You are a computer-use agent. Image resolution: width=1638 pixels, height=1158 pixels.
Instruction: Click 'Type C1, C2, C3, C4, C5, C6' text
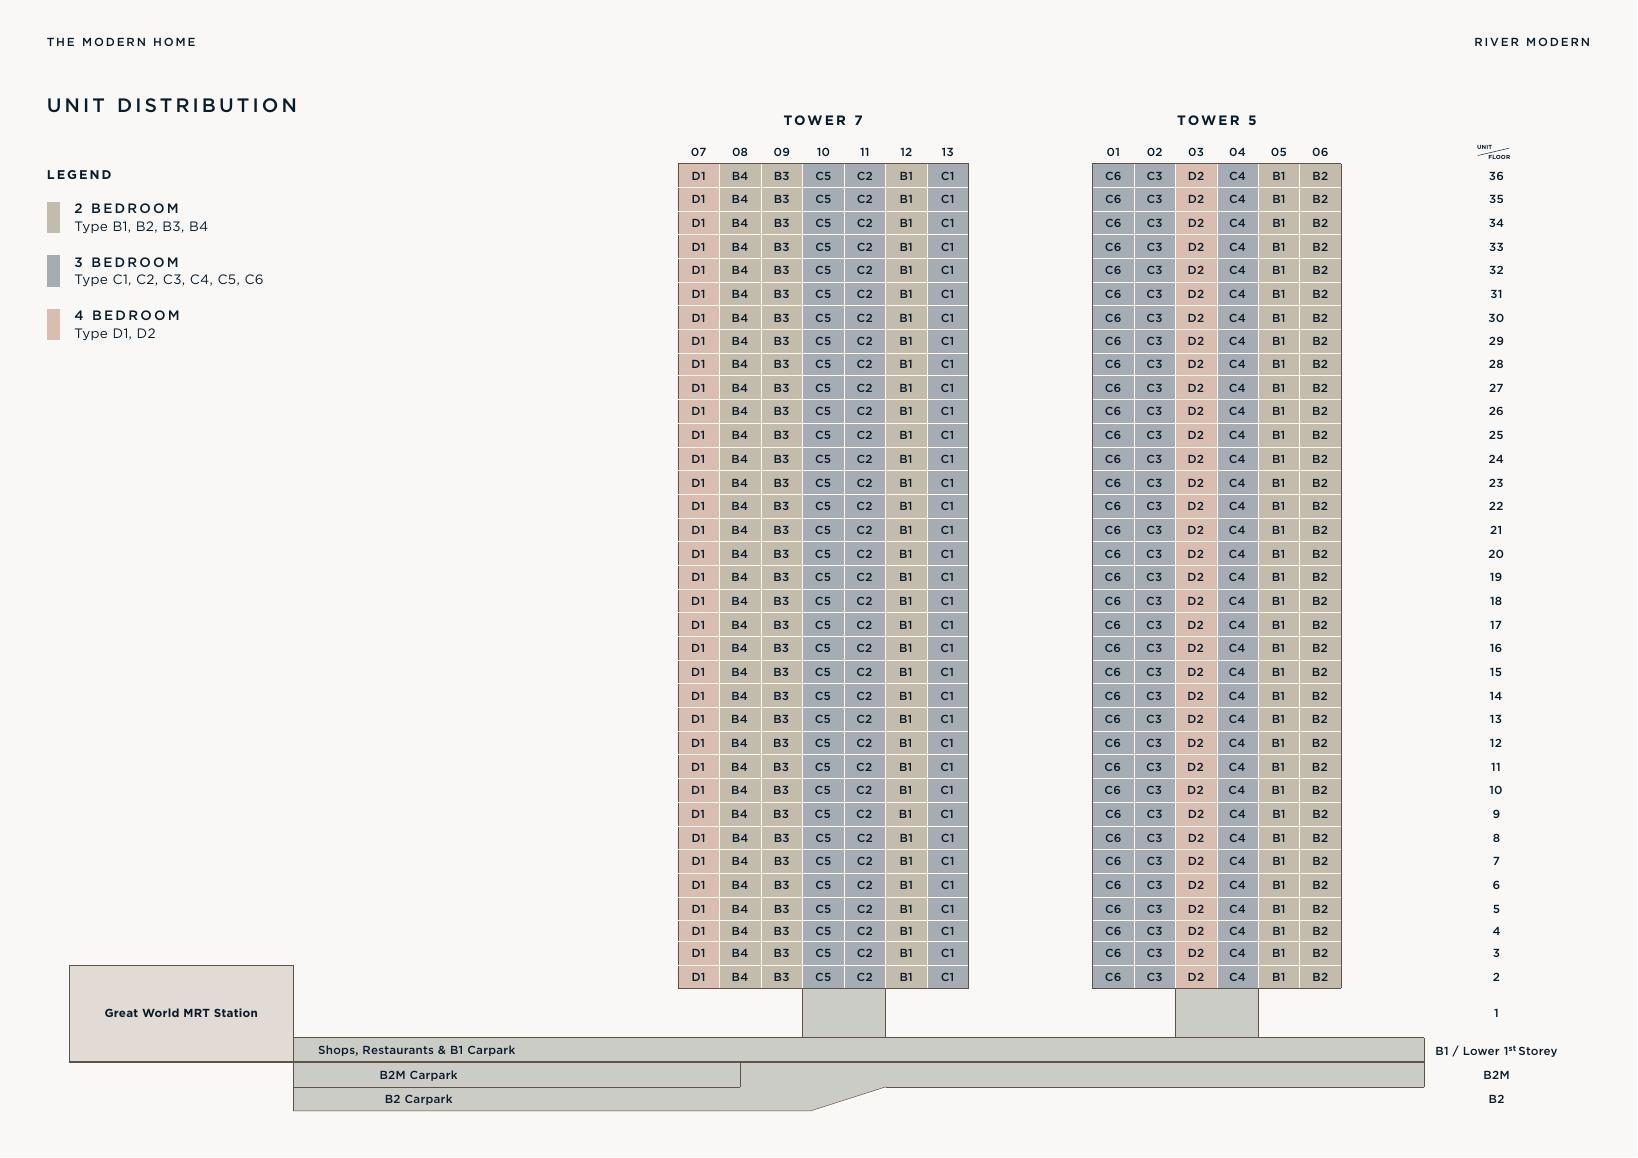[168, 280]
